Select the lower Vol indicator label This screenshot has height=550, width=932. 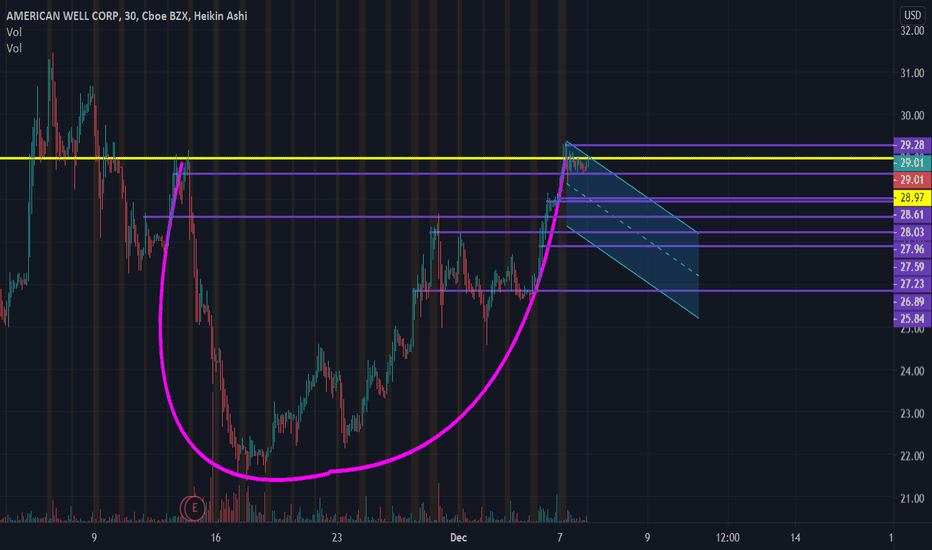tap(14, 48)
